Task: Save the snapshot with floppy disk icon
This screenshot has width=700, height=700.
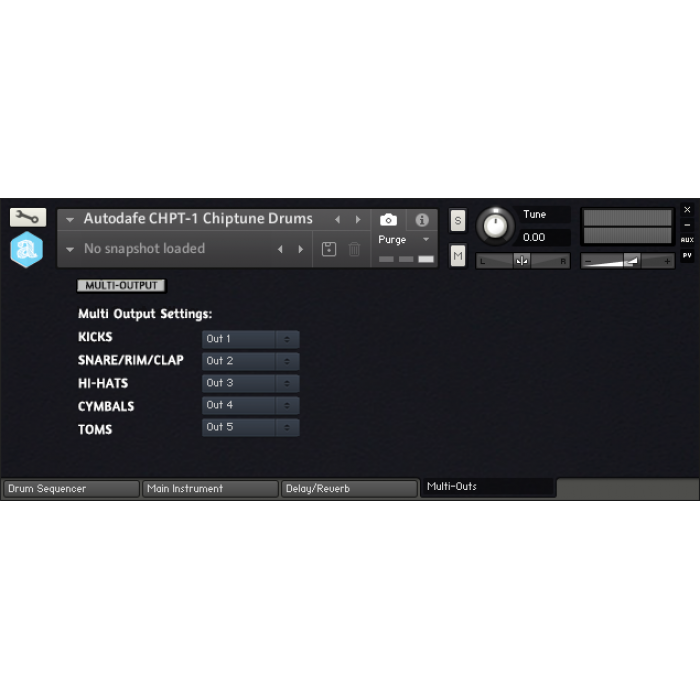Action: (329, 249)
